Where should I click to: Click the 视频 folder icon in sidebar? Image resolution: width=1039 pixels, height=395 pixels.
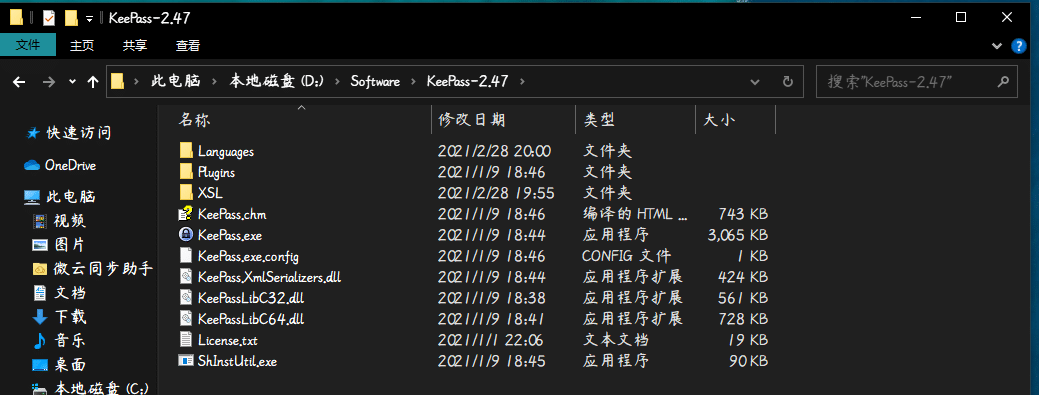[40, 221]
